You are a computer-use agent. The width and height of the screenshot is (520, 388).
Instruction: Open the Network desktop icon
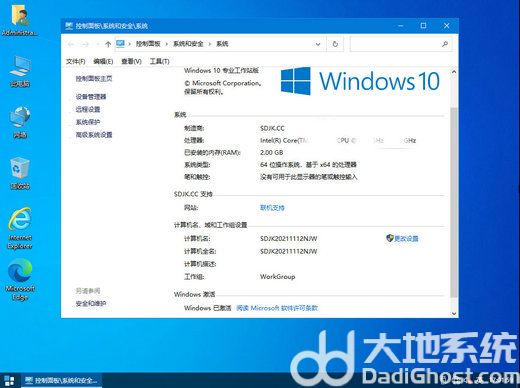coord(20,122)
